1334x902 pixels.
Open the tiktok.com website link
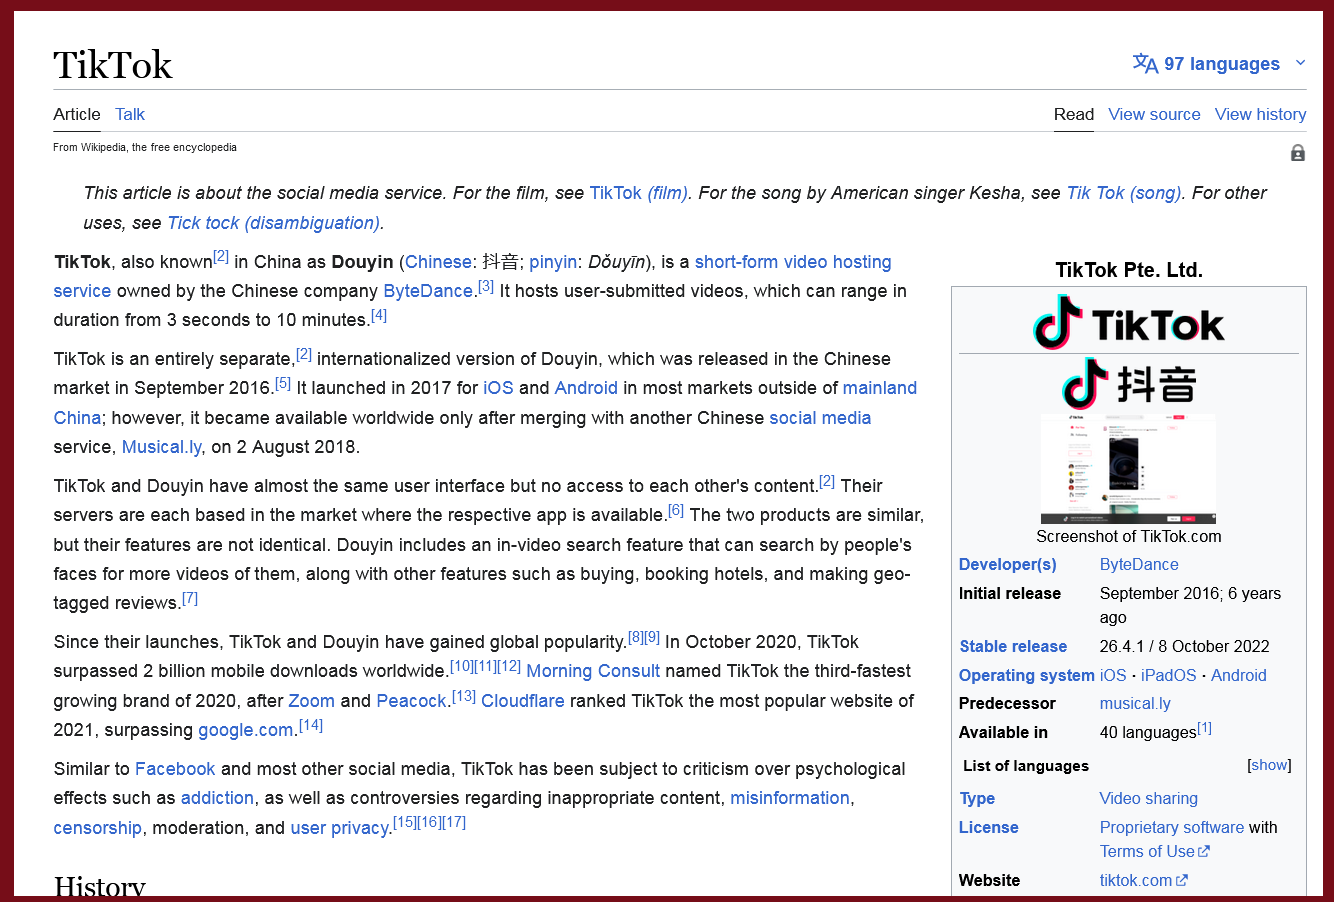1136,881
